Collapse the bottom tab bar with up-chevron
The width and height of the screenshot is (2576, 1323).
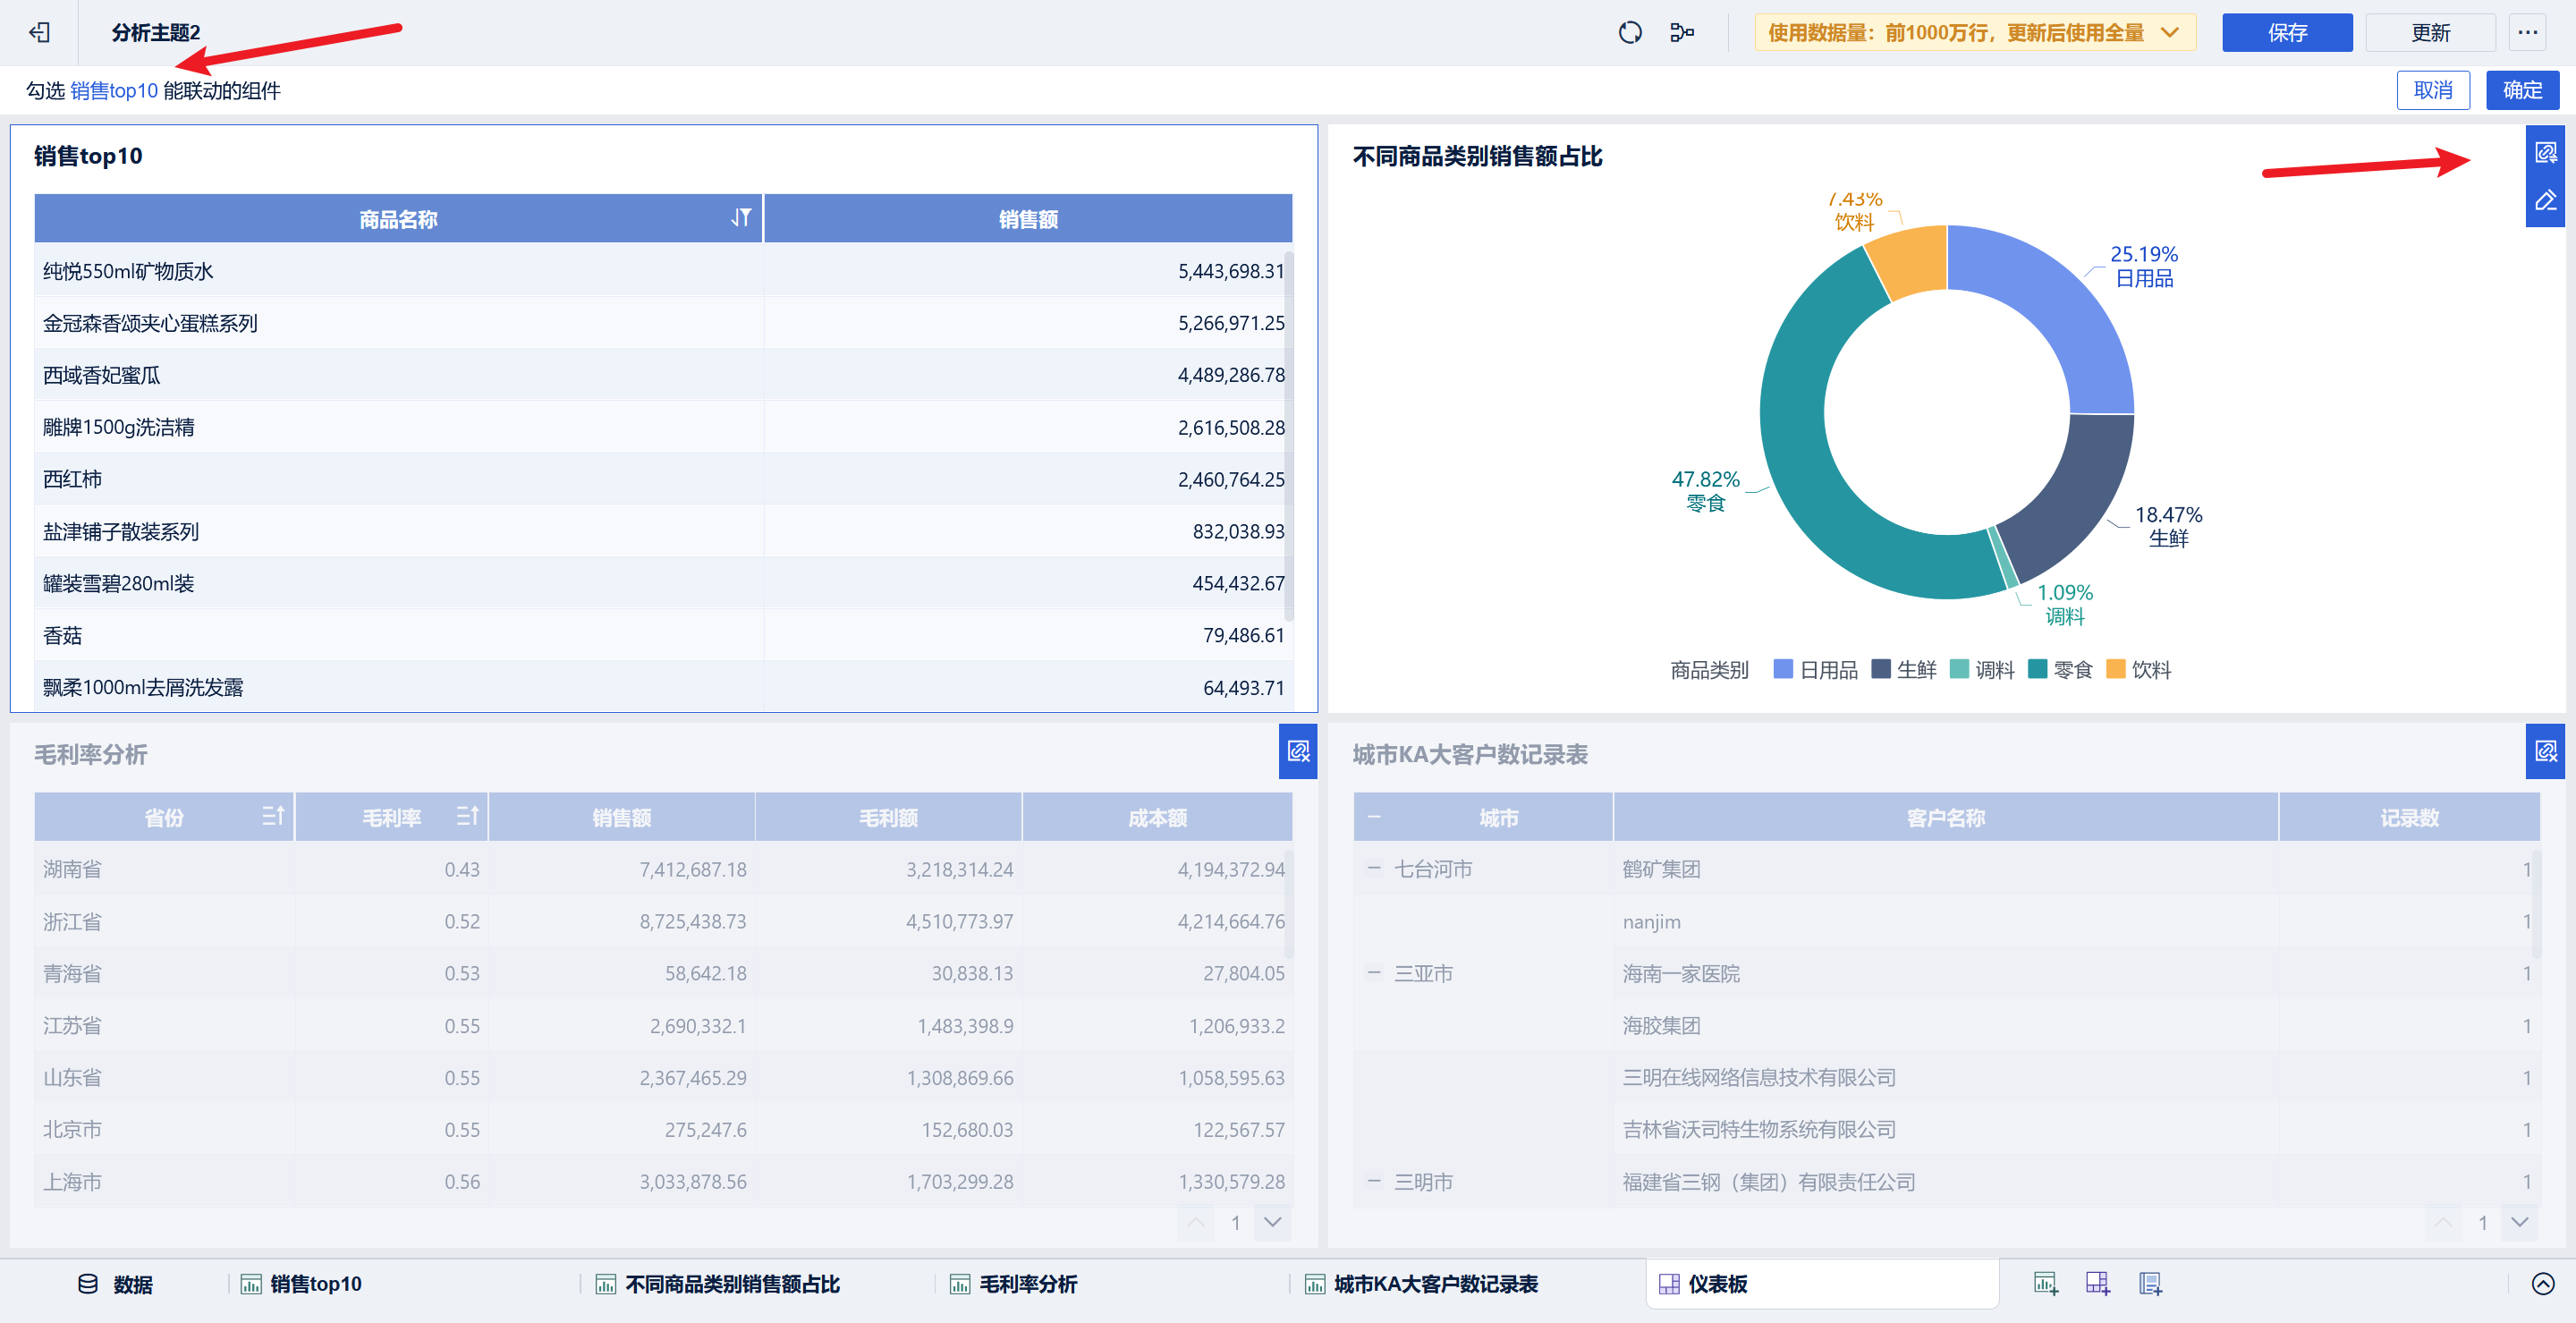click(2542, 1283)
